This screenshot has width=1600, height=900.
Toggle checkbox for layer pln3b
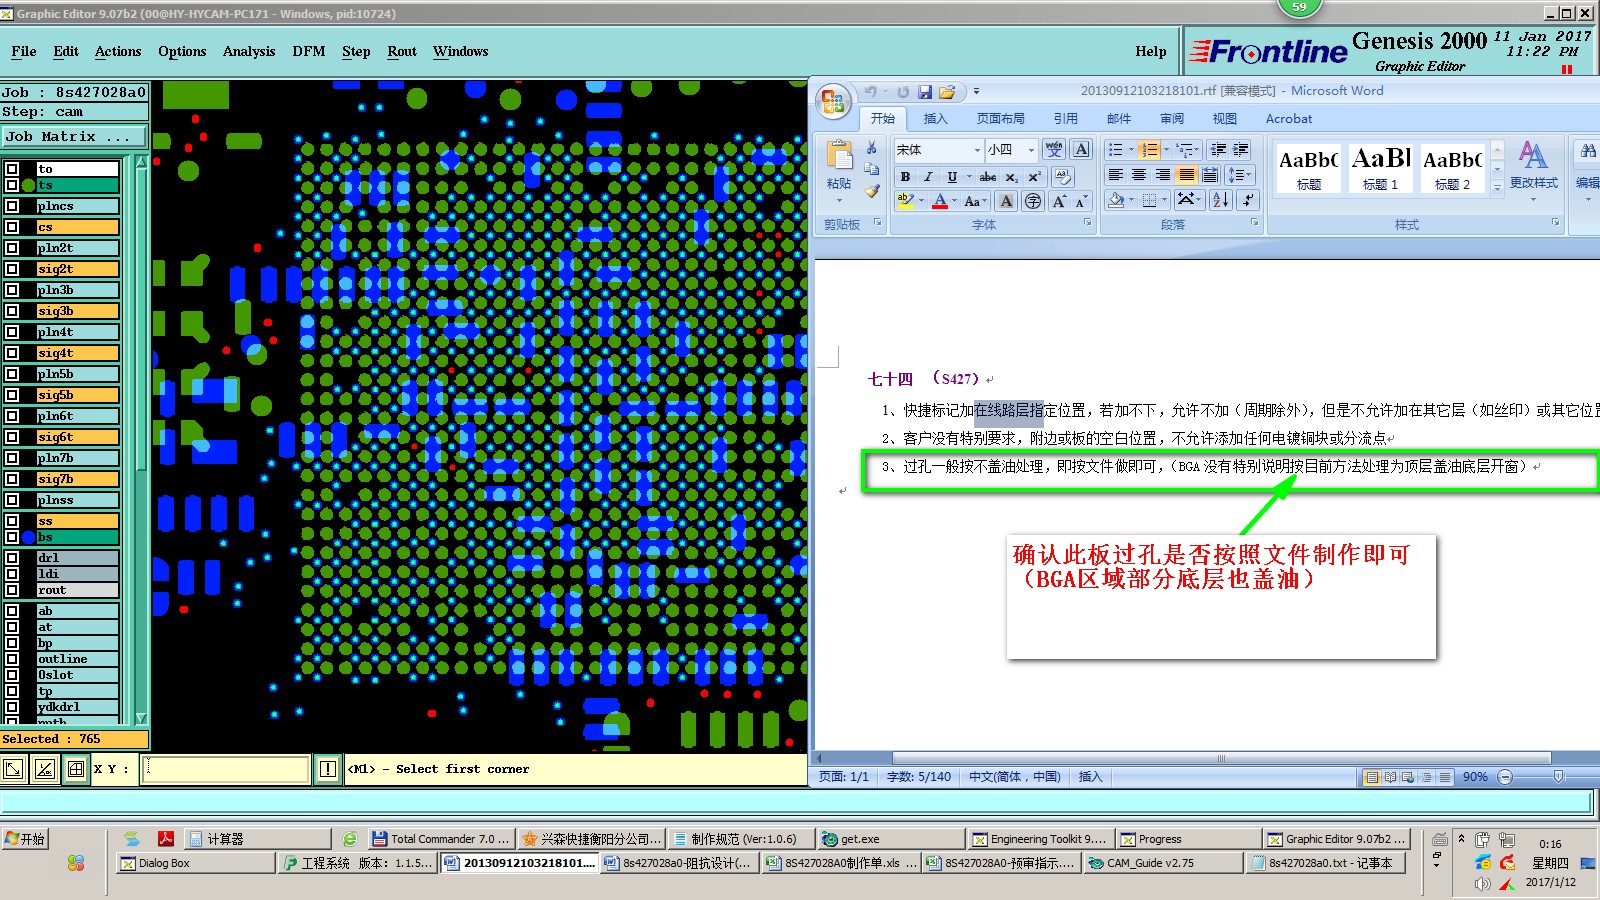[12, 290]
